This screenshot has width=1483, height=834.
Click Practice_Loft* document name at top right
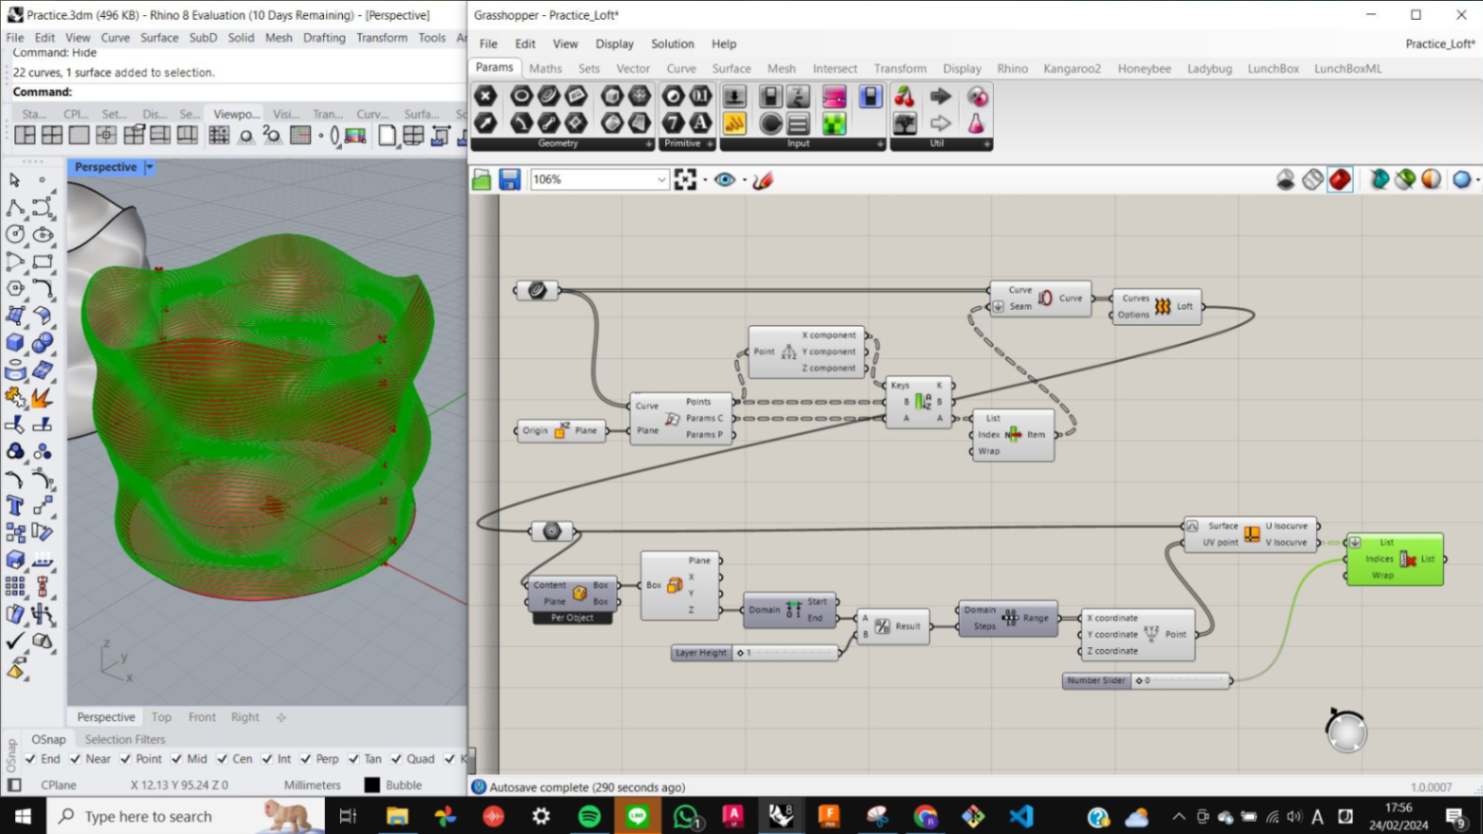[x=1440, y=44]
